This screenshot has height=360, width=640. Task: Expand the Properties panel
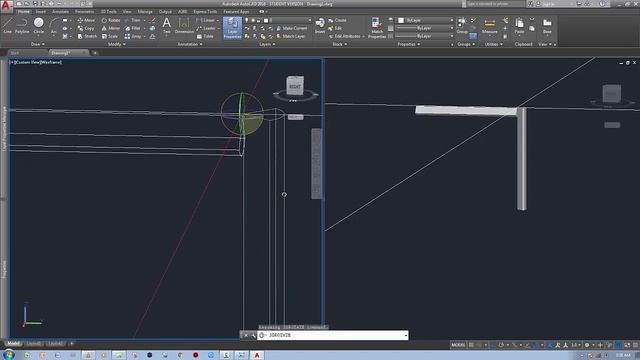tap(408, 44)
